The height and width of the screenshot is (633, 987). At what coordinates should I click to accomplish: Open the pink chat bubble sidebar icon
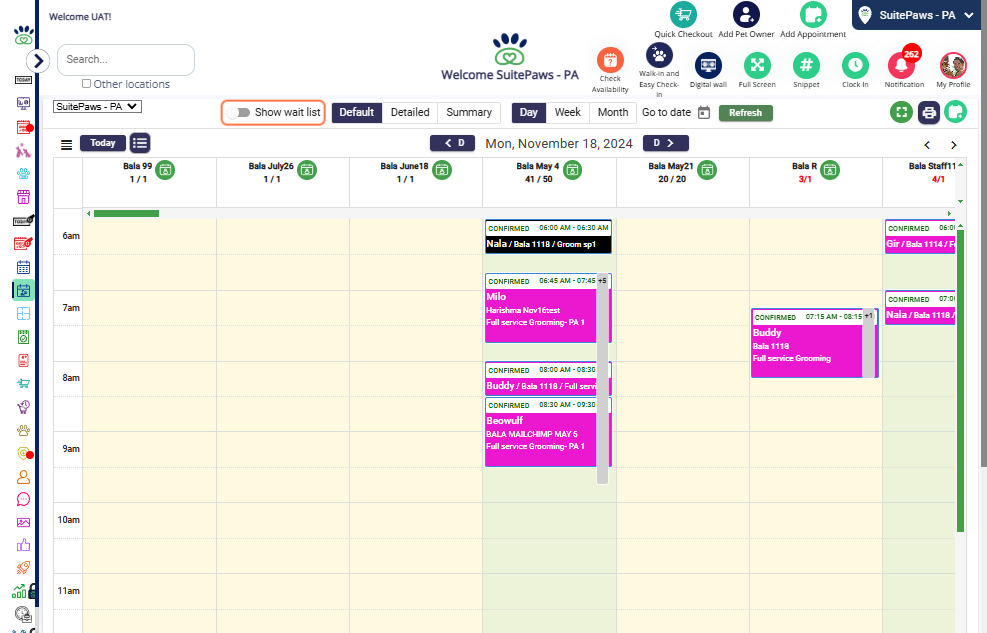pos(23,500)
